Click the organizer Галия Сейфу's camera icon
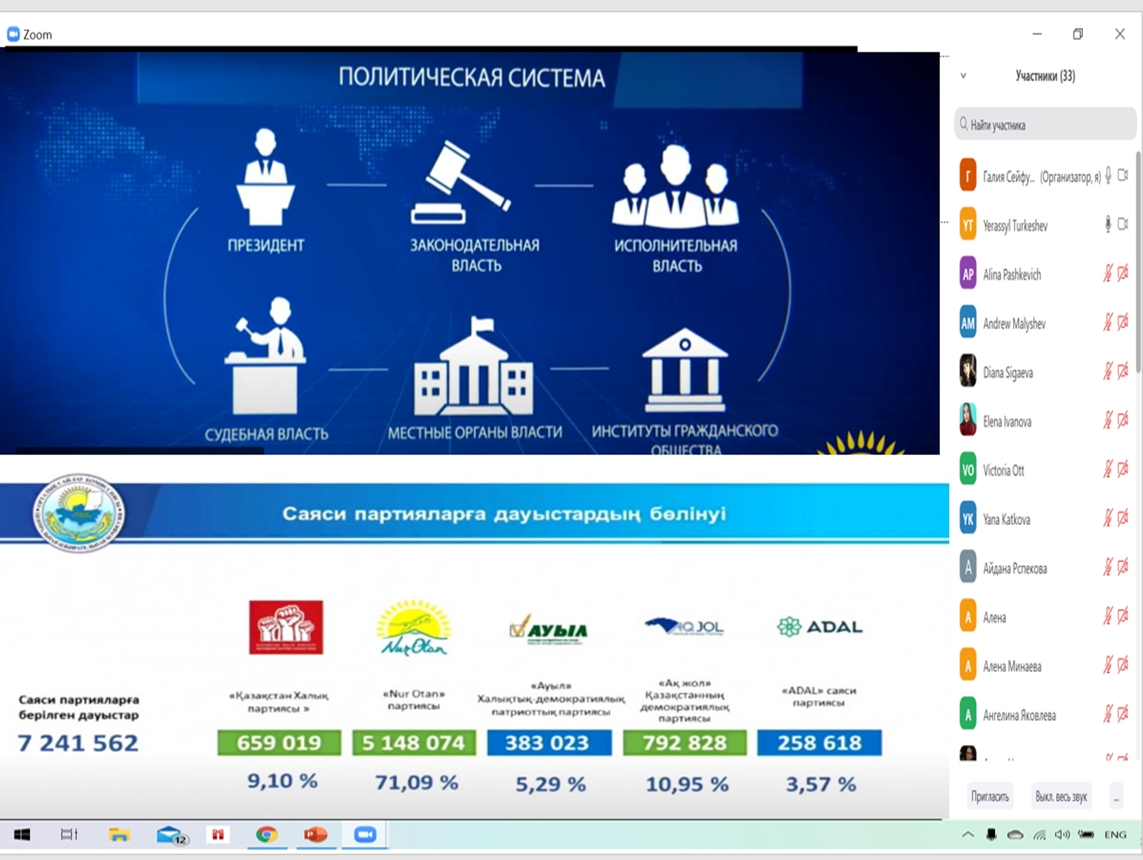The image size is (1143, 860). [x=1123, y=175]
